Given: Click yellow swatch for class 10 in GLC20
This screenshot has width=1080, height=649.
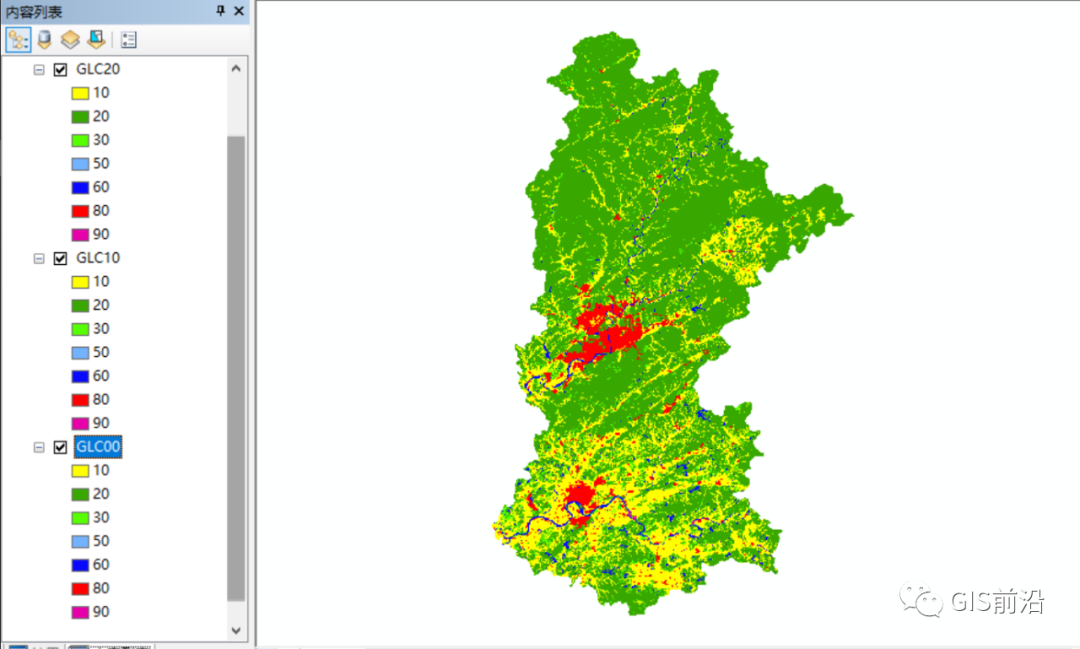Looking at the screenshot, I should pos(81,93).
